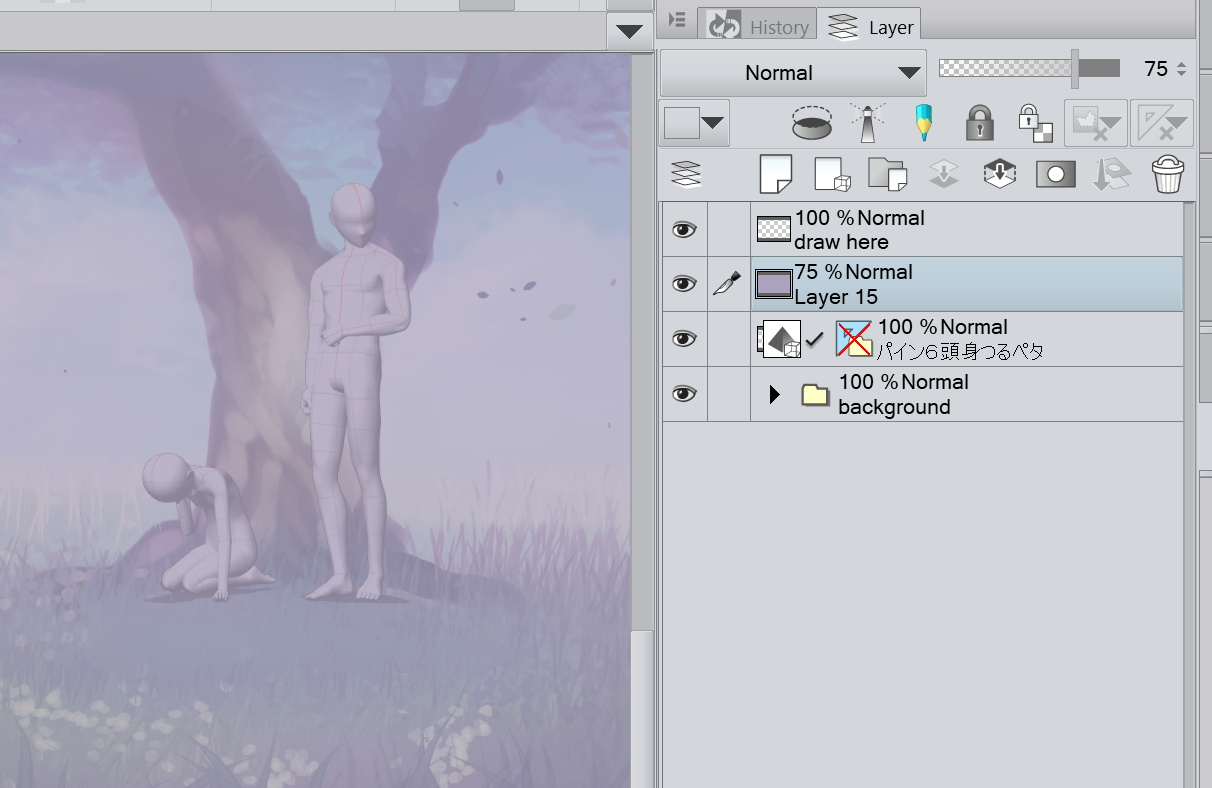Open the Enable Mask dropdown button
The width and height of the screenshot is (1212, 788).
pyautogui.click(x=1095, y=123)
